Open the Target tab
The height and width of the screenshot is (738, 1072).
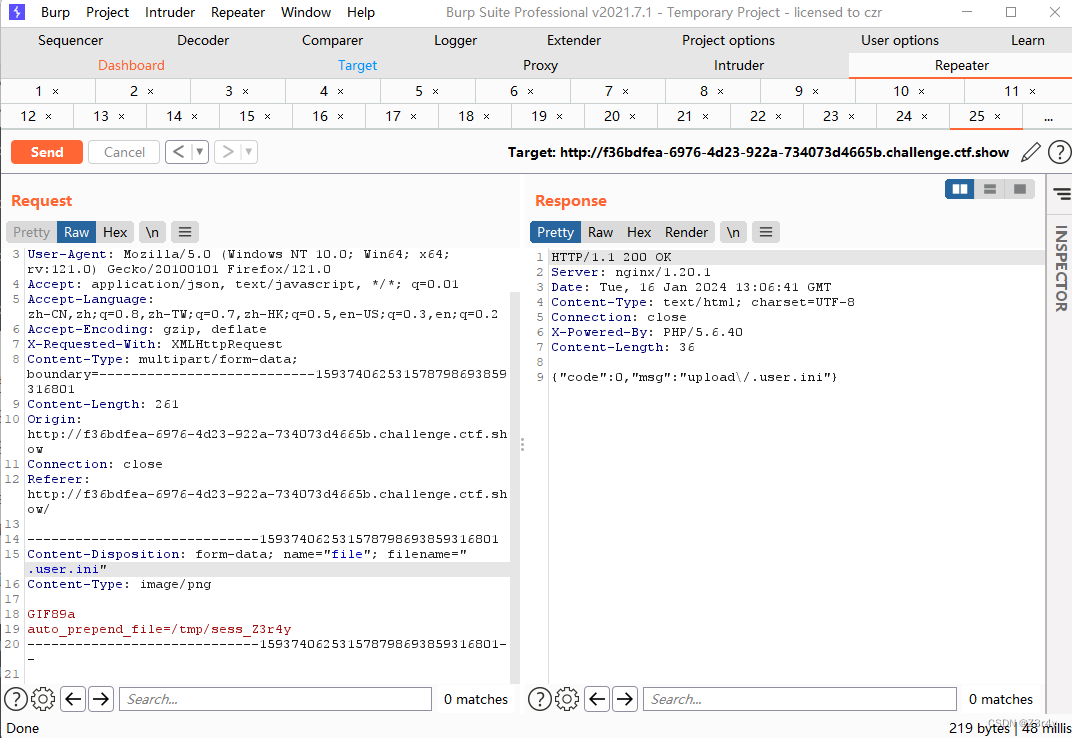click(358, 65)
